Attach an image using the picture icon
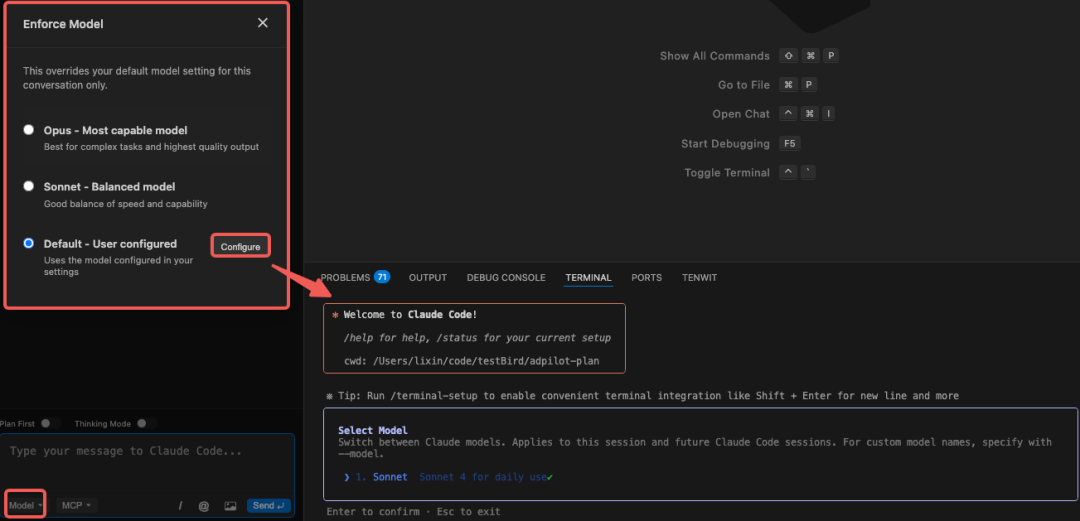 pyautogui.click(x=230, y=506)
